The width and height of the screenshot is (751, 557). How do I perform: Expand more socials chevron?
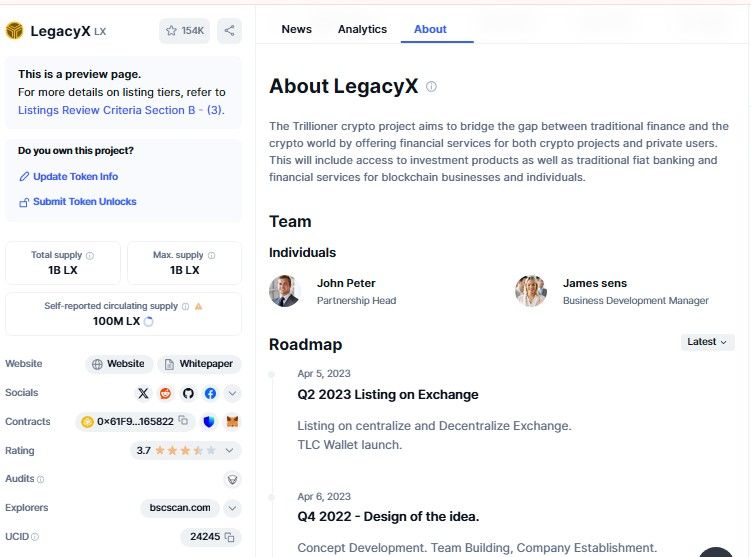tap(232, 394)
